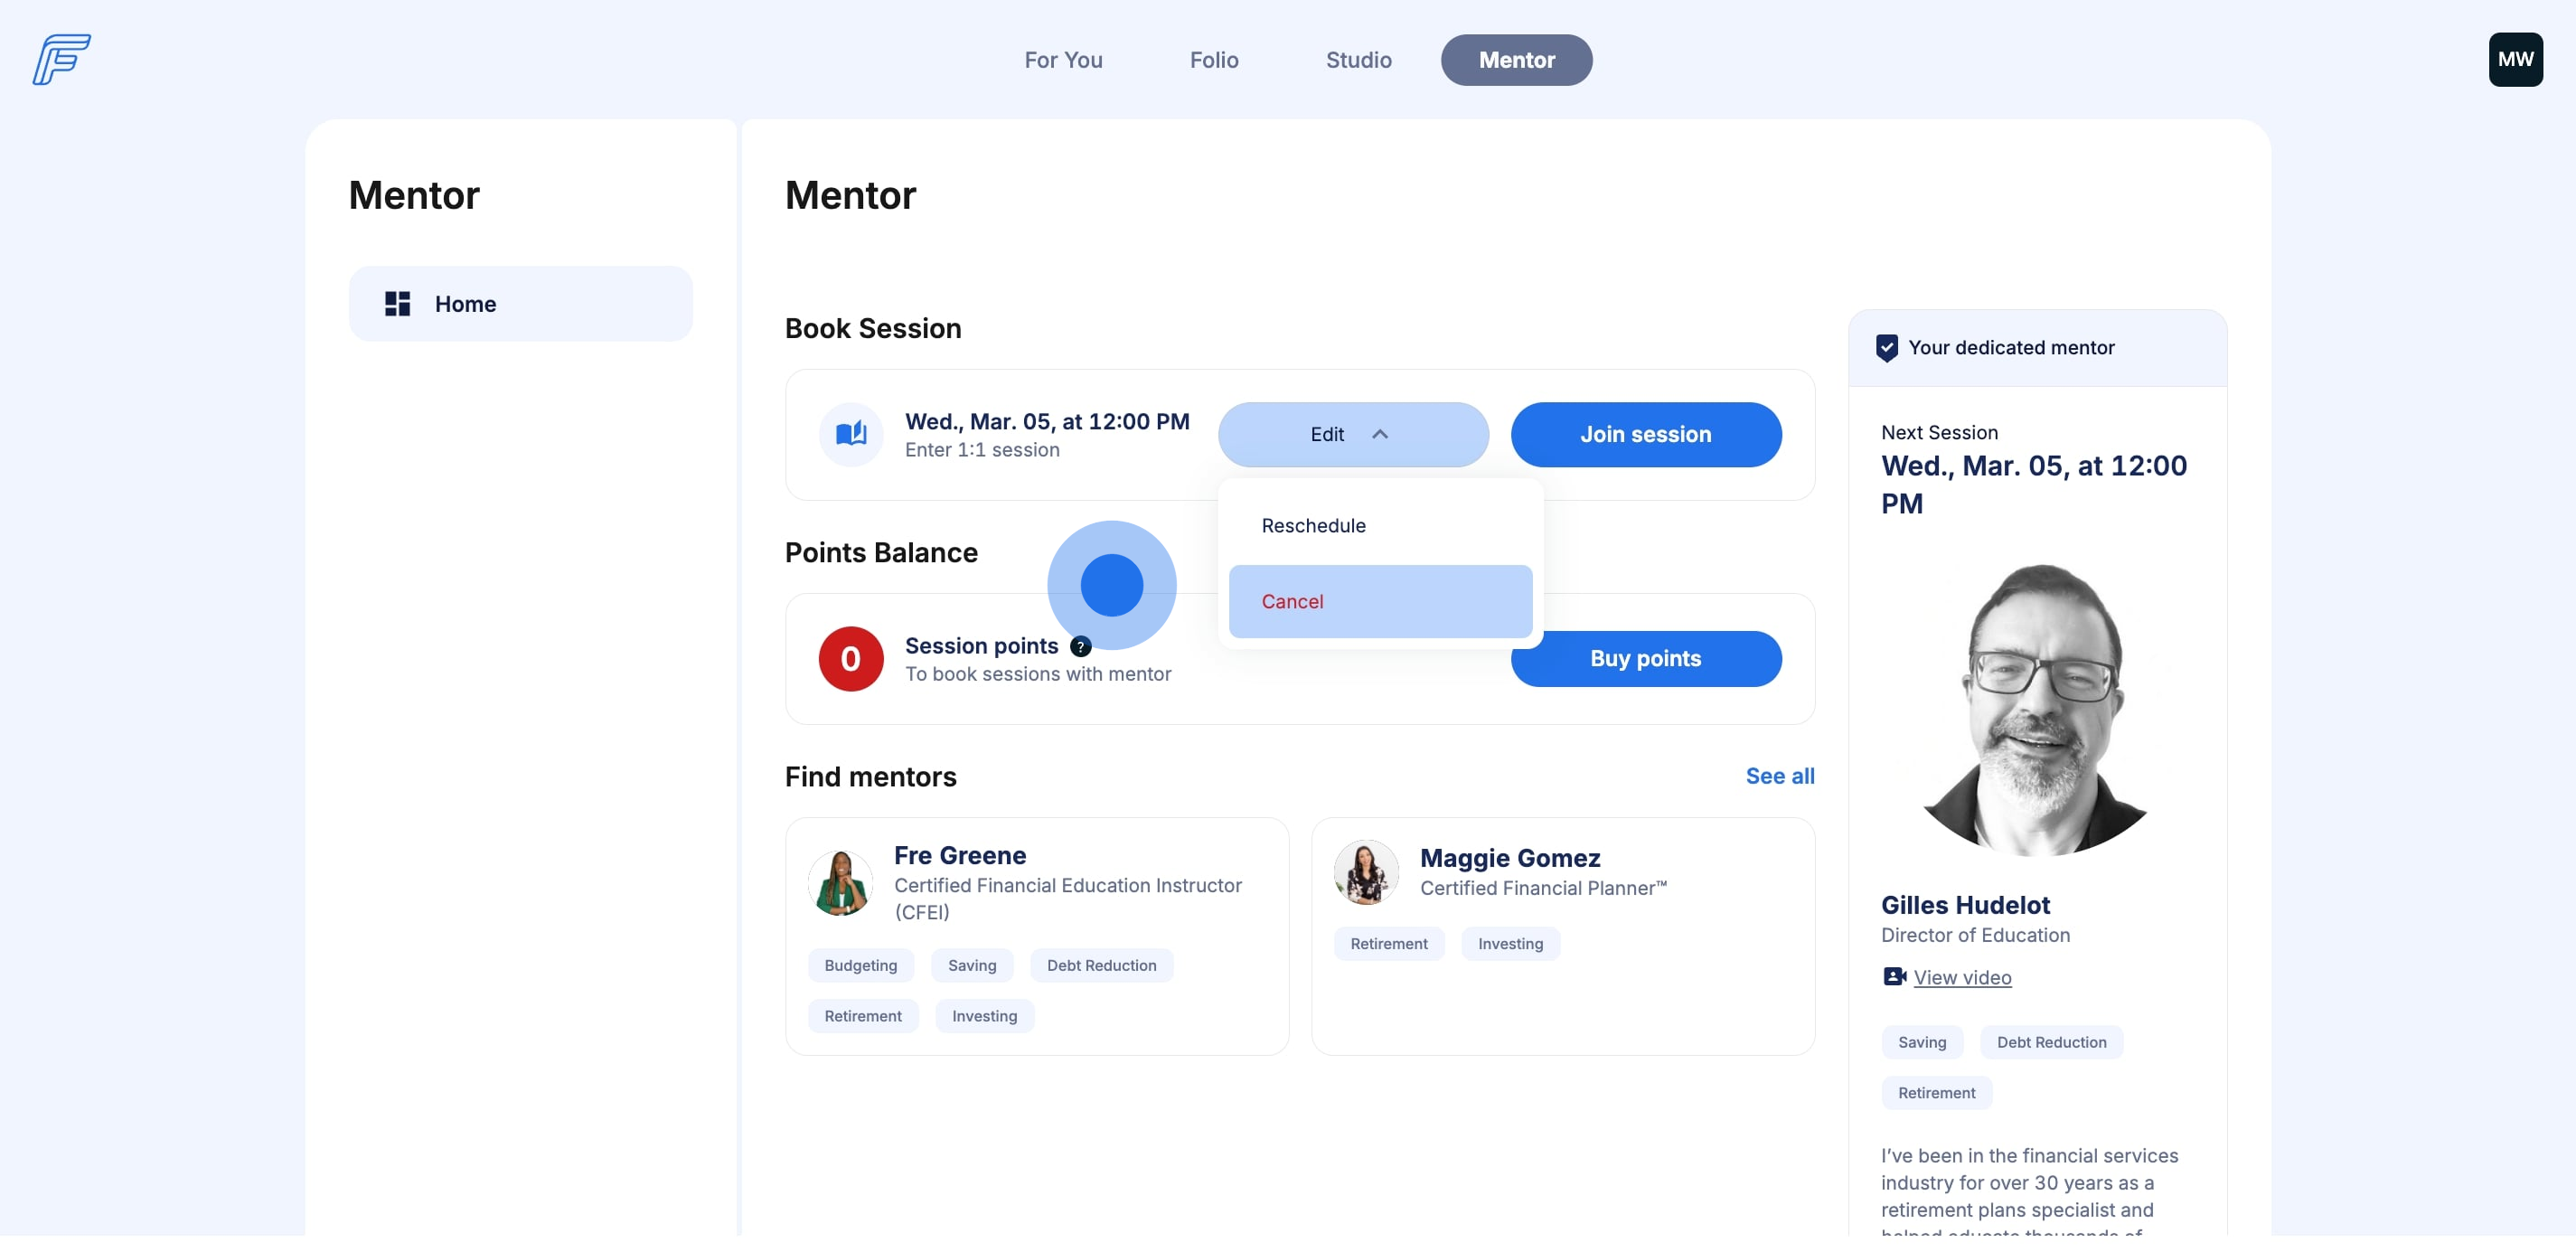Click the Home dashboard grid icon

397,304
